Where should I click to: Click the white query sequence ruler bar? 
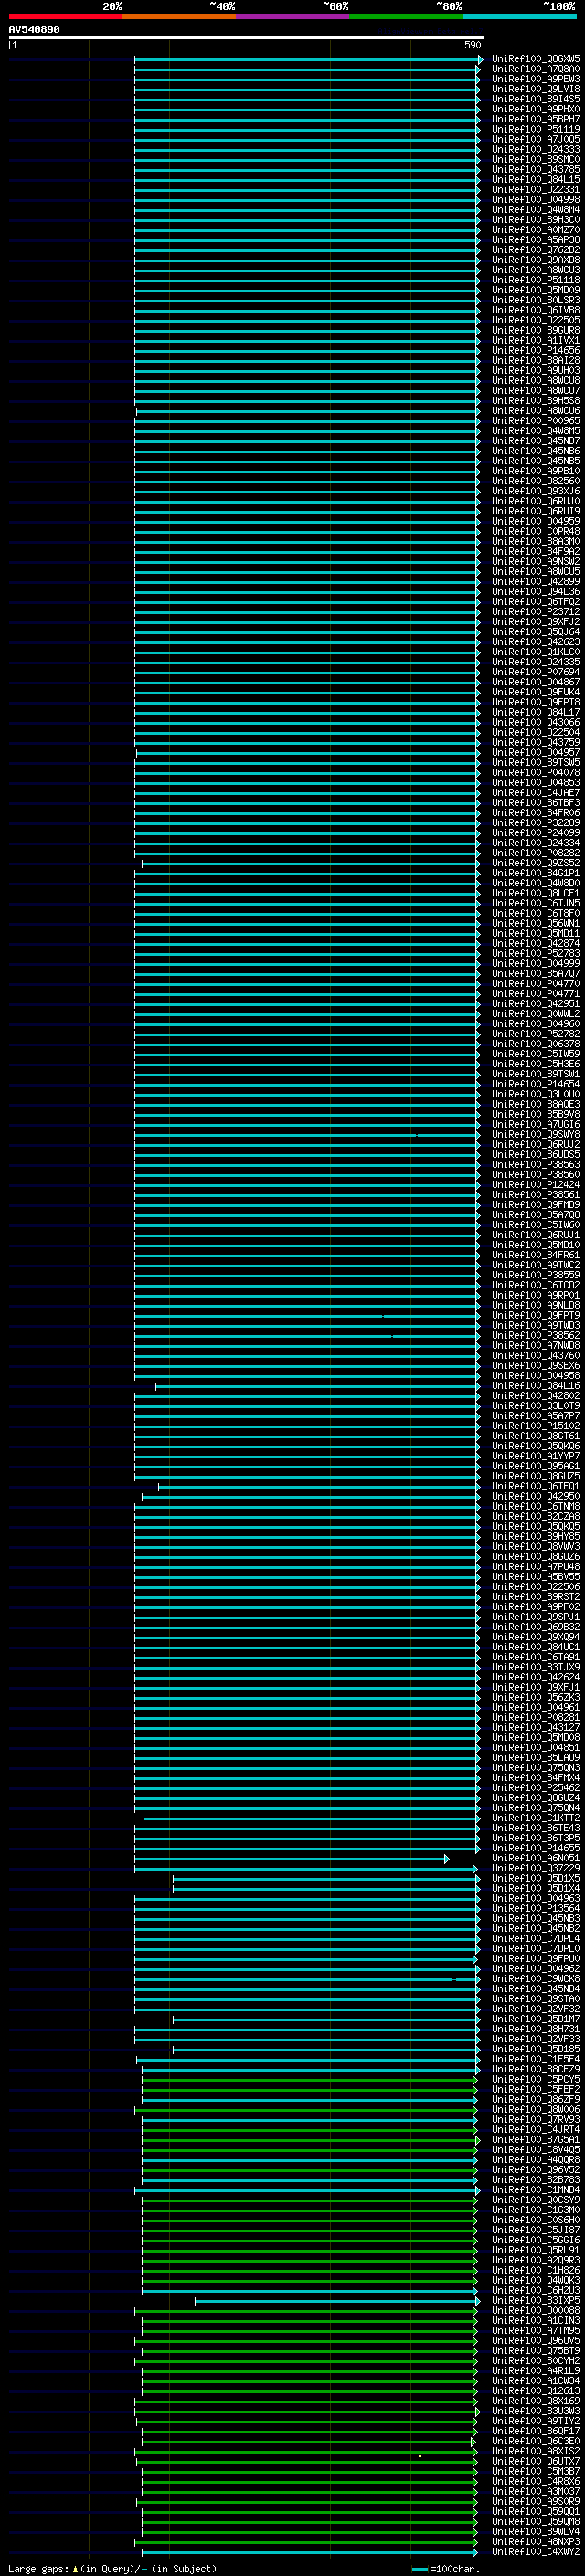tap(246, 38)
